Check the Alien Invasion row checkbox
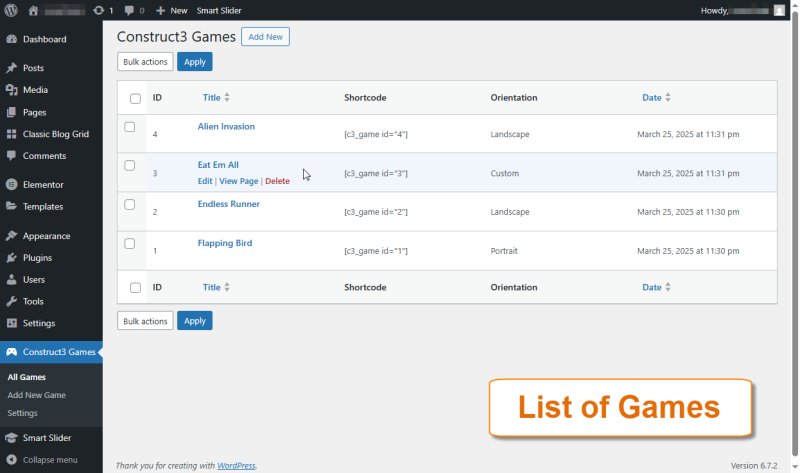The width and height of the screenshot is (800, 473). click(x=130, y=127)
